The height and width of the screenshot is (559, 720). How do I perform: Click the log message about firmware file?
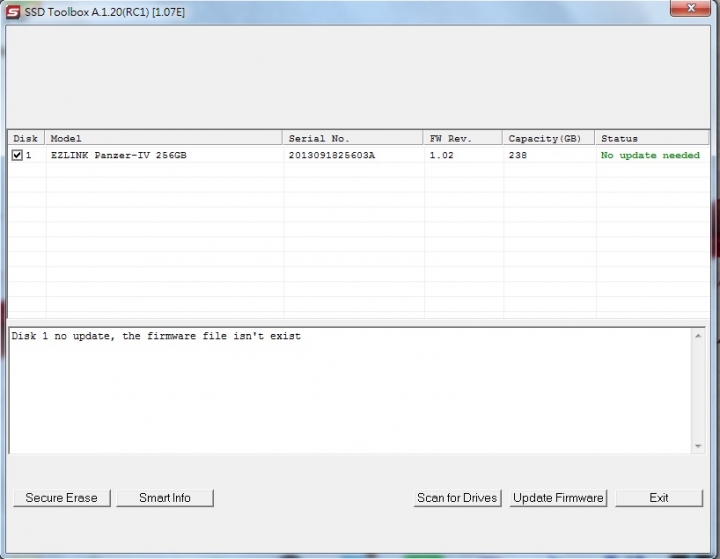tap(156, 336)
